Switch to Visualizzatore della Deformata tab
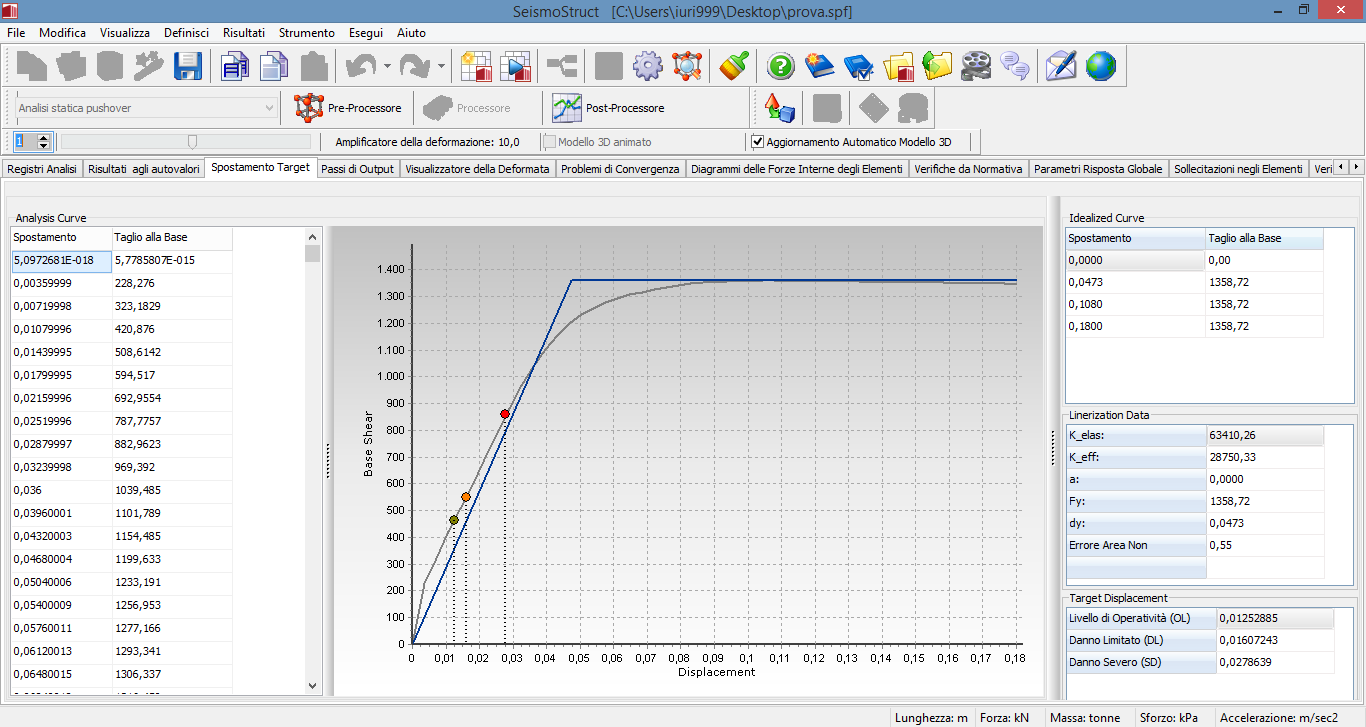Image resolution: width=1366 pixels, height=727 pixels. pos(477,169)
